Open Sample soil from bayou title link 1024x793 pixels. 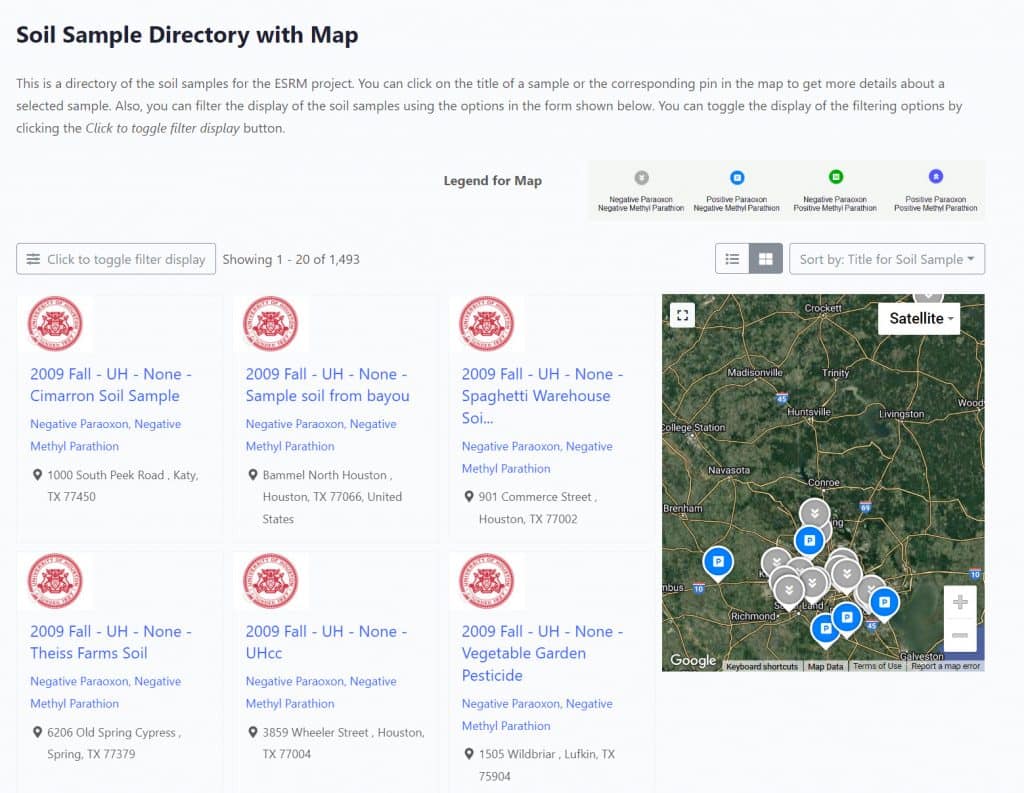point(327,385)
